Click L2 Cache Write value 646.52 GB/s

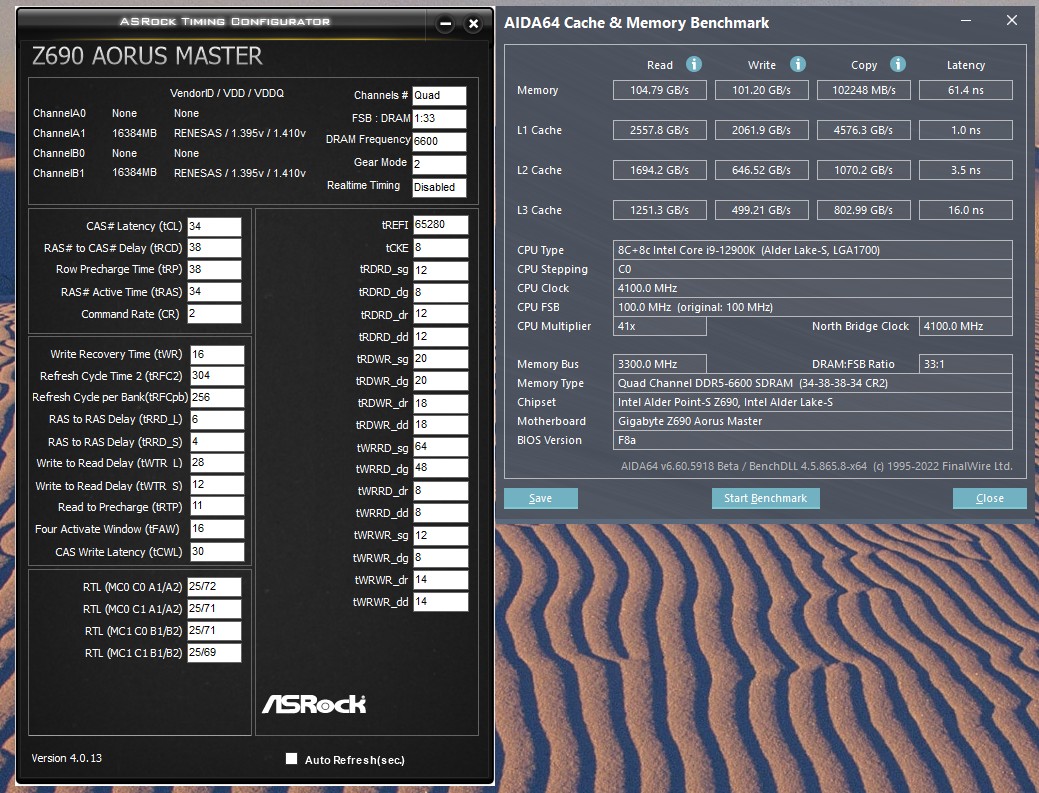pyautogui.click(x=761, y=170)
